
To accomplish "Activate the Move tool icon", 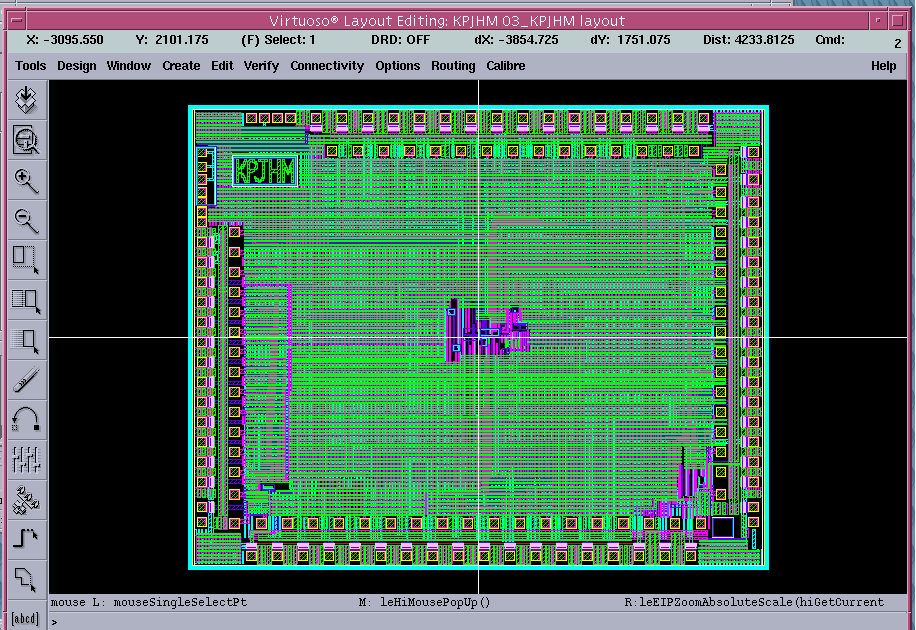I will [x=26, y=341].
